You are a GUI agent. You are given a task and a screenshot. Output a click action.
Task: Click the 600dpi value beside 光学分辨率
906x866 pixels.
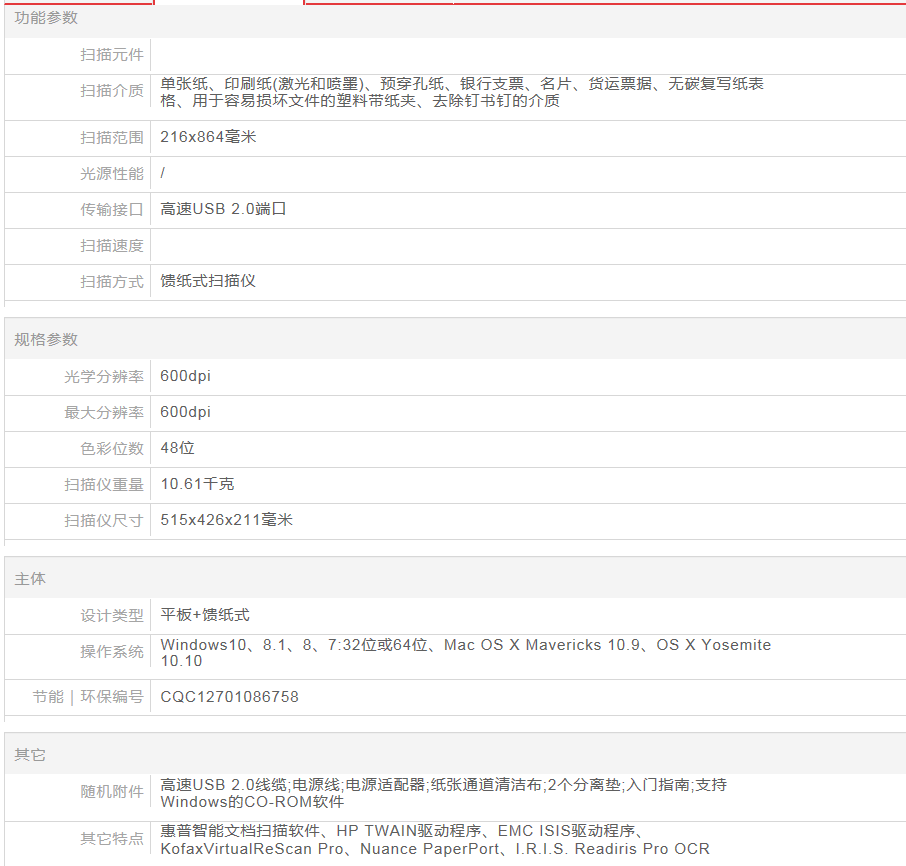click(186, 376)
